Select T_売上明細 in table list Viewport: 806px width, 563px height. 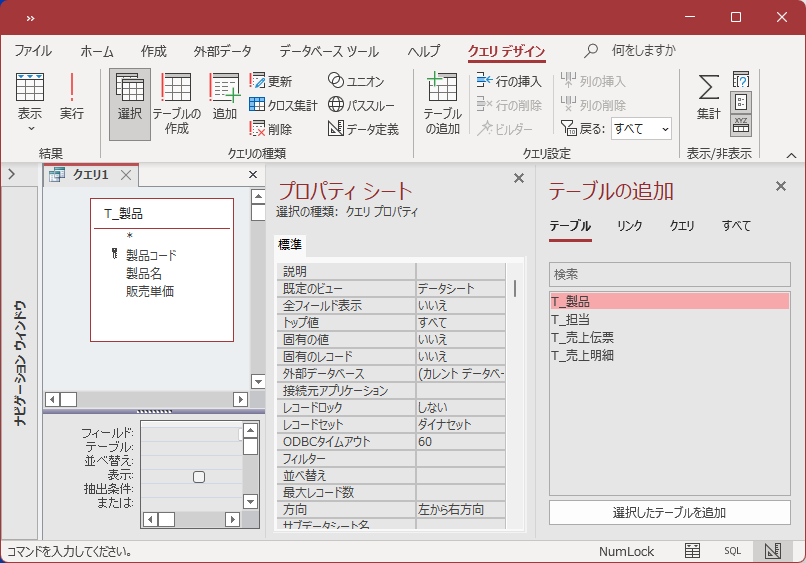(669, 355)
